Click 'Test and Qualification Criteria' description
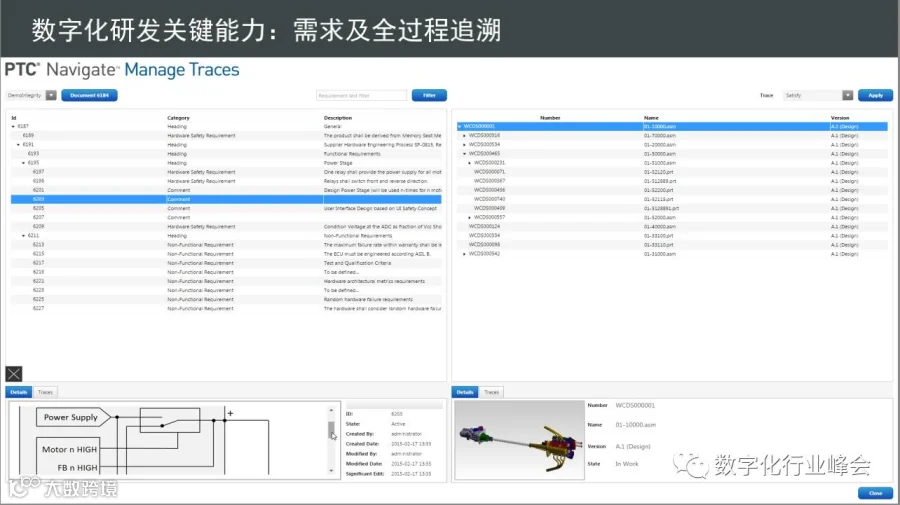This screenshot has height=505, width=900. click(x=358, y=263)
